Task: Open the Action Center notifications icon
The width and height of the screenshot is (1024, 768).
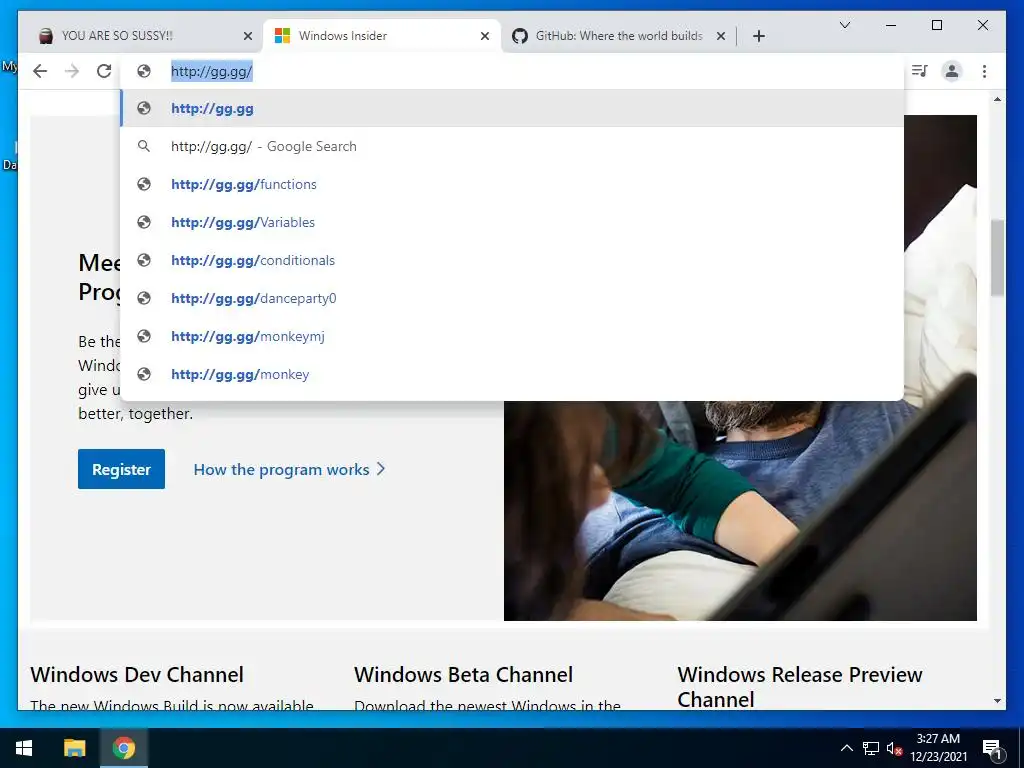Action: tap(992, 749)
